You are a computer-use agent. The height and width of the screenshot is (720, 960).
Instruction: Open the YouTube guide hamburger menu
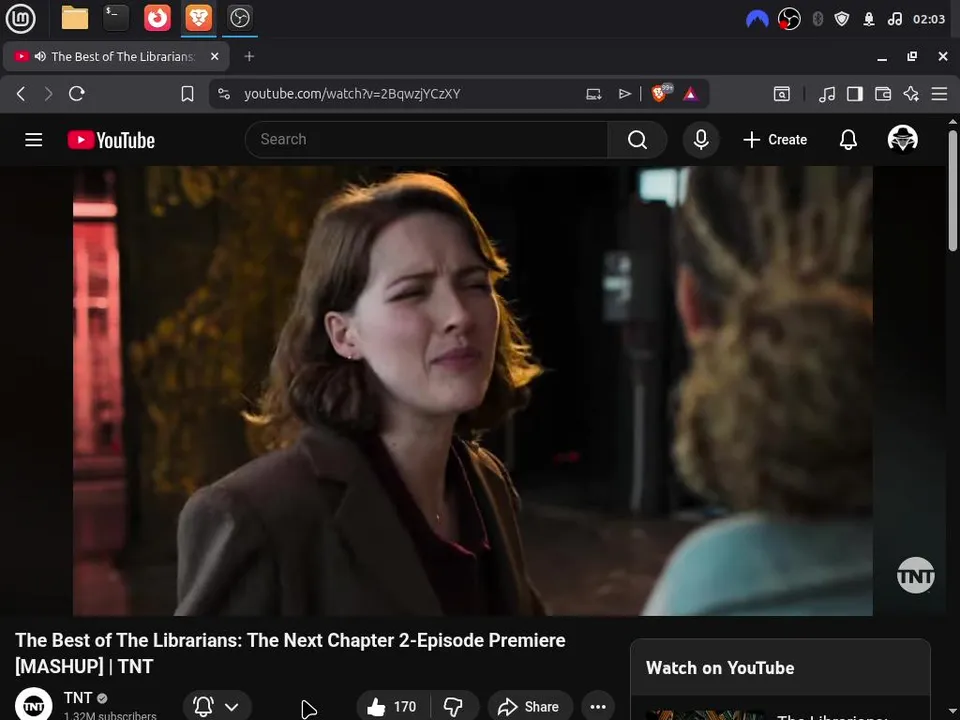click(34, 140)
